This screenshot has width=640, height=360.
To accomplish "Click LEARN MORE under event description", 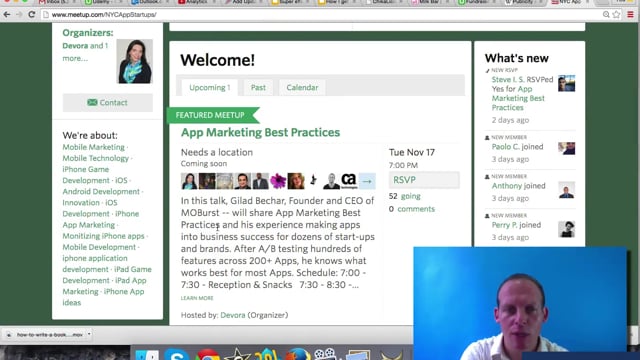I will [197, 298].
